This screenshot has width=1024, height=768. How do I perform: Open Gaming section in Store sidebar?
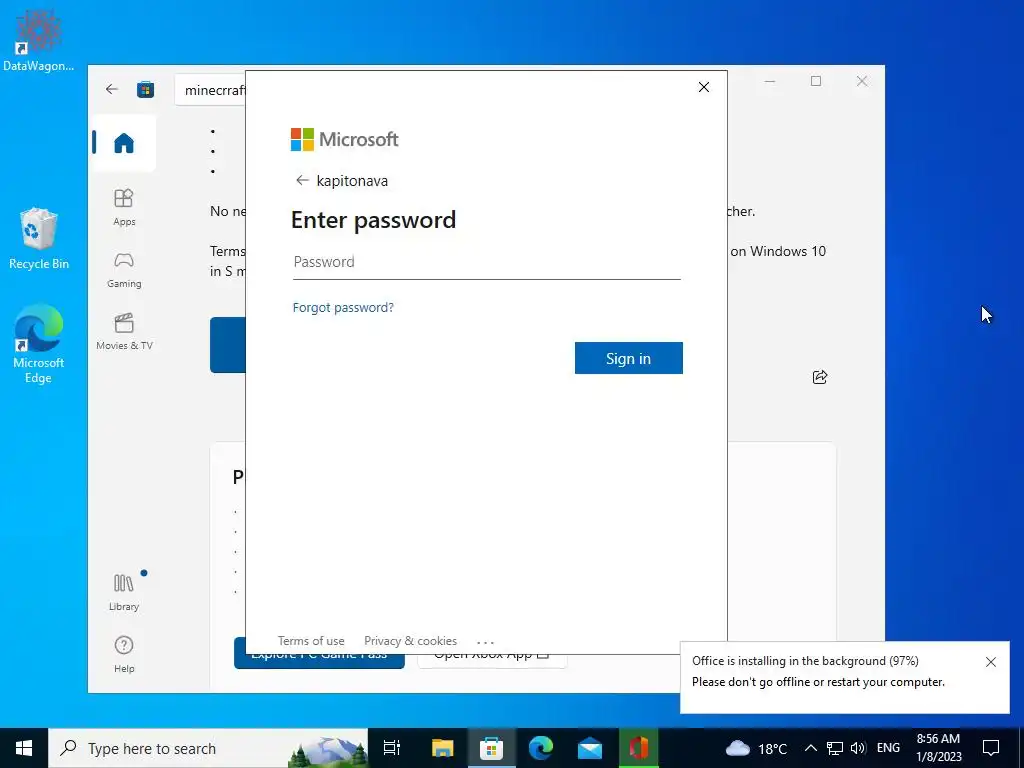pos(123,270)
